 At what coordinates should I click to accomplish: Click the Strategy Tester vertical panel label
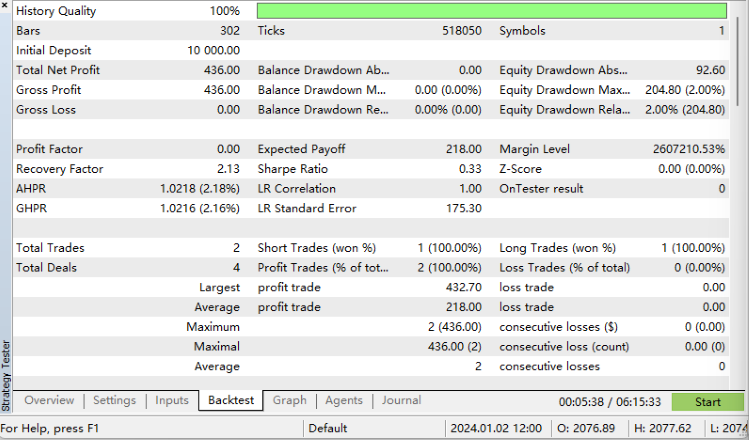click(6, 376)
